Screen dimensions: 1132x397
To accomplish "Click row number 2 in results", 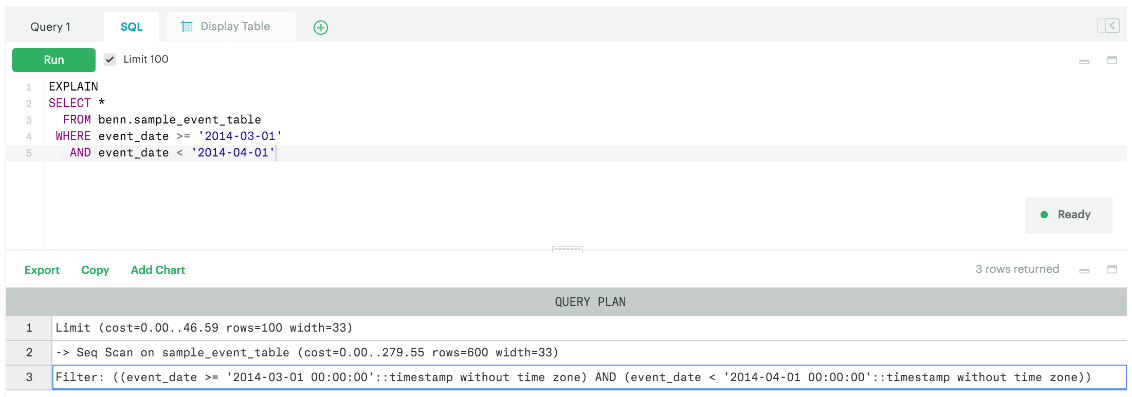I will coord(29,352).
